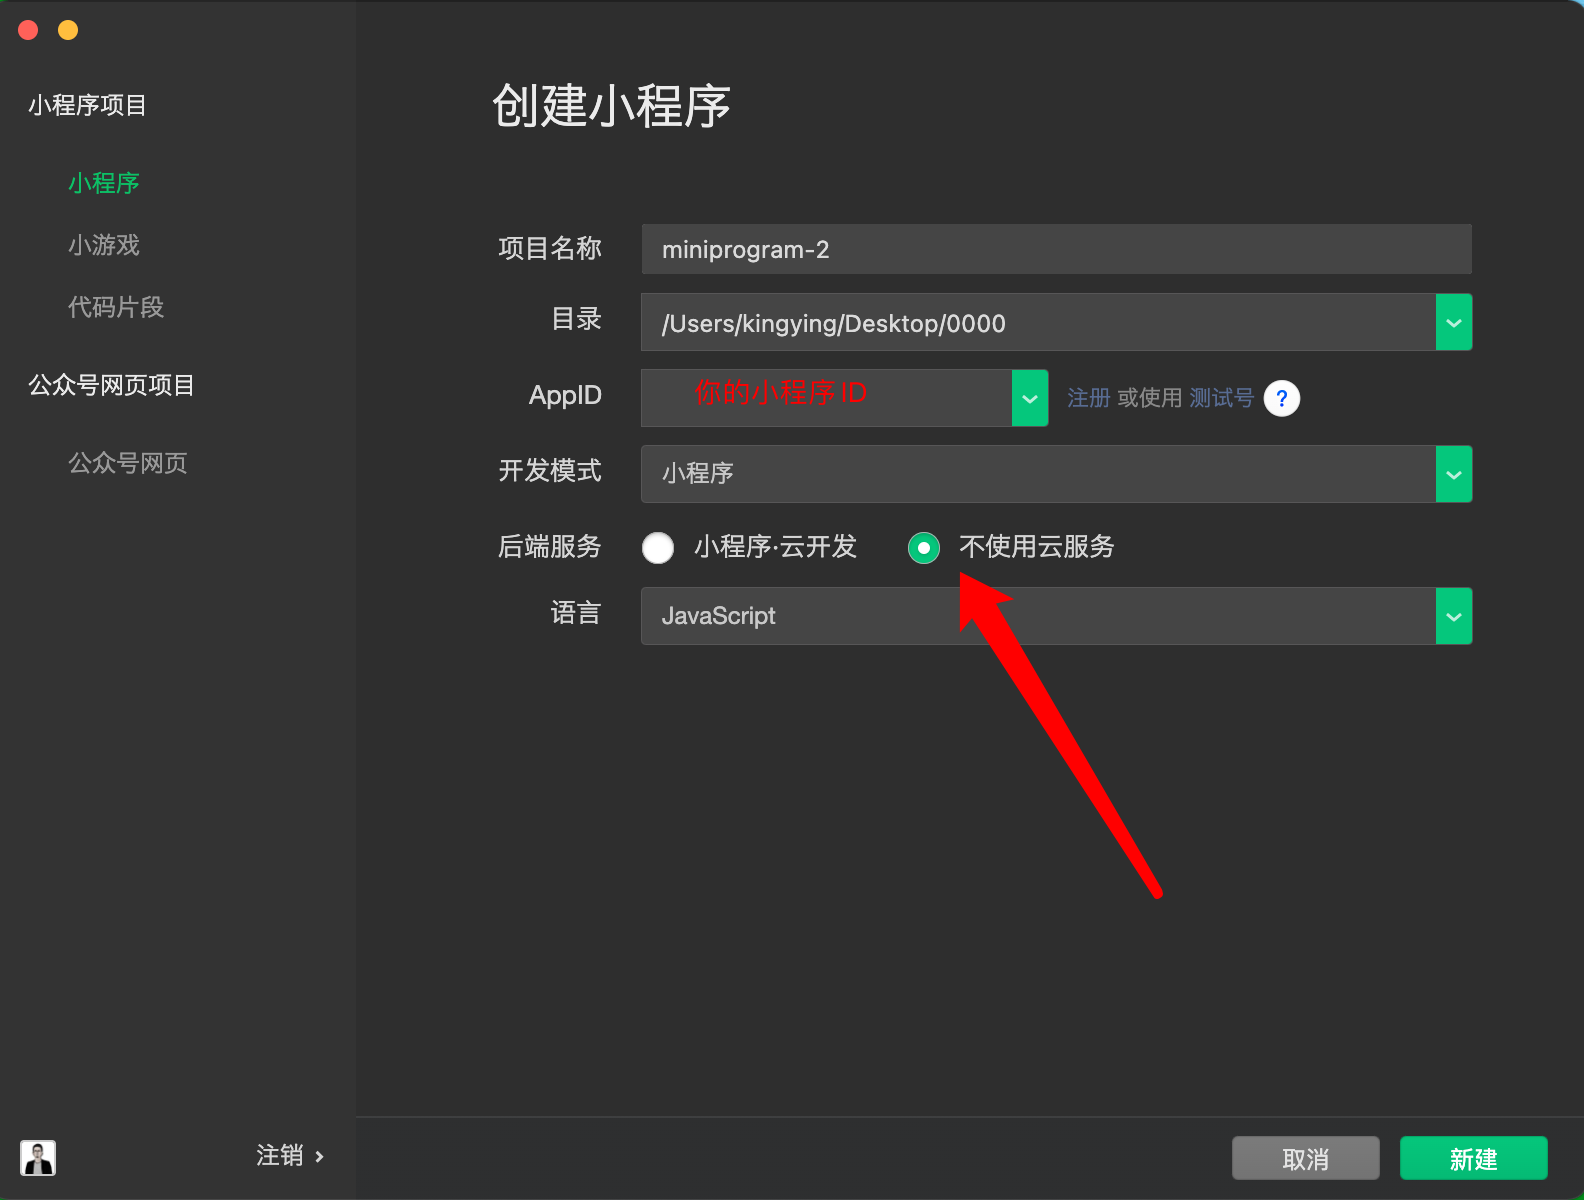The width and height of the screenshot is (1584, 1200).
Task: Click the 开发模式 小程序 combo box
Action: (x=1056, y=474)
